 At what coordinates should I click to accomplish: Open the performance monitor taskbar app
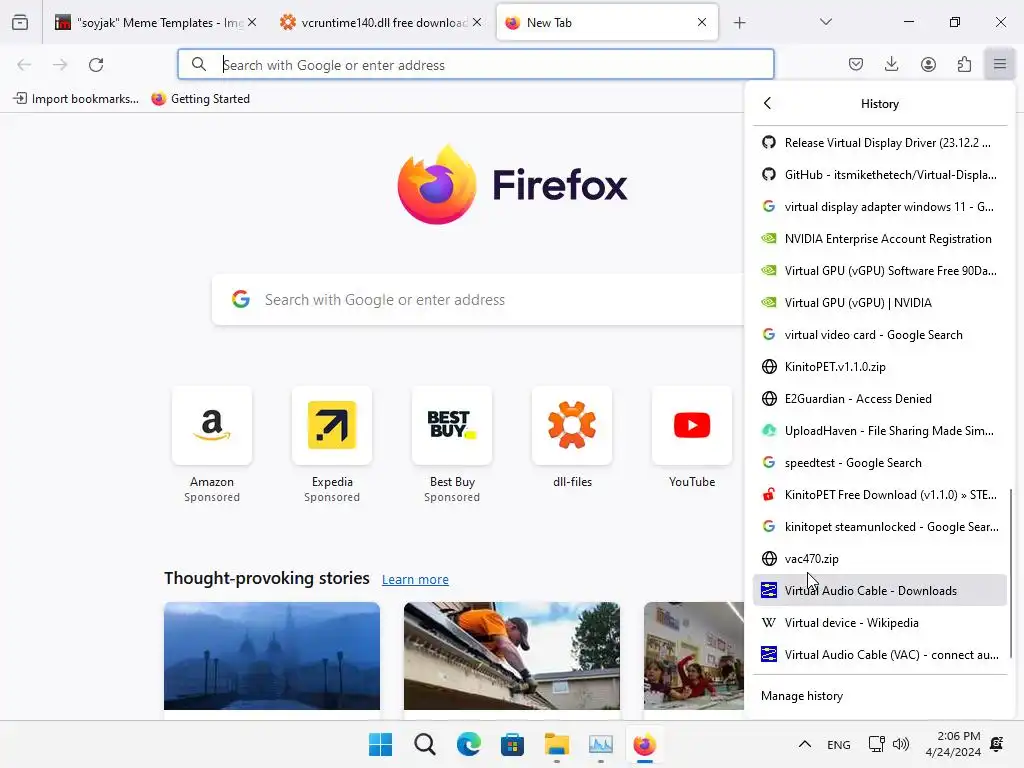pyautogui.click(x=600, y=744)
